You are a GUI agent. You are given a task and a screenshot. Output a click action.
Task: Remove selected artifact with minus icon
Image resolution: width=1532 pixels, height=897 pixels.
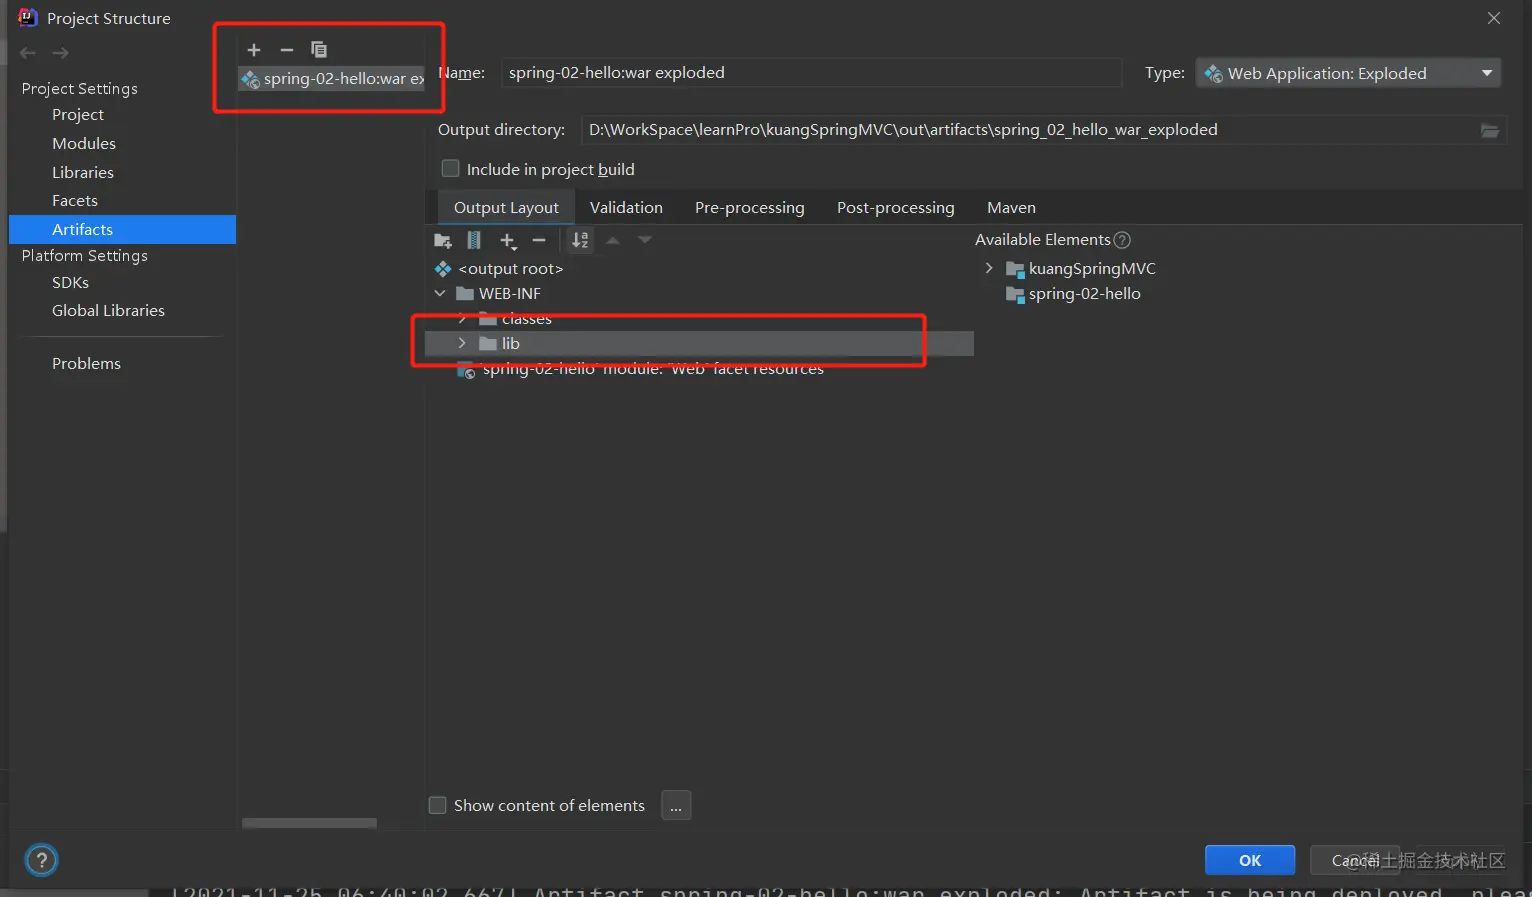pyautogui.click(x=287, y=50)
